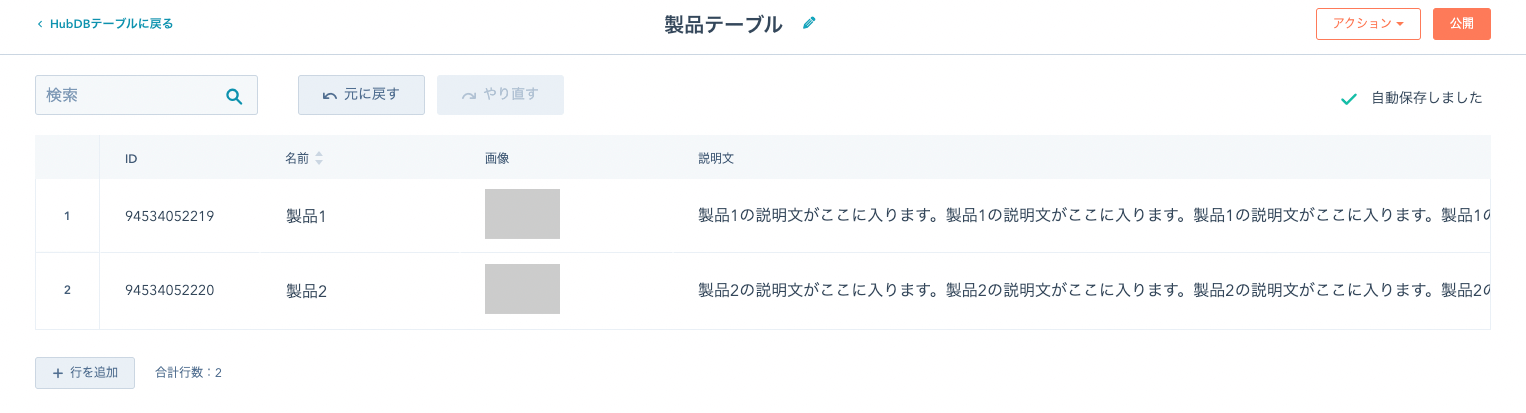Select the 製品1 image thumbnail

[x=522, y=214]
